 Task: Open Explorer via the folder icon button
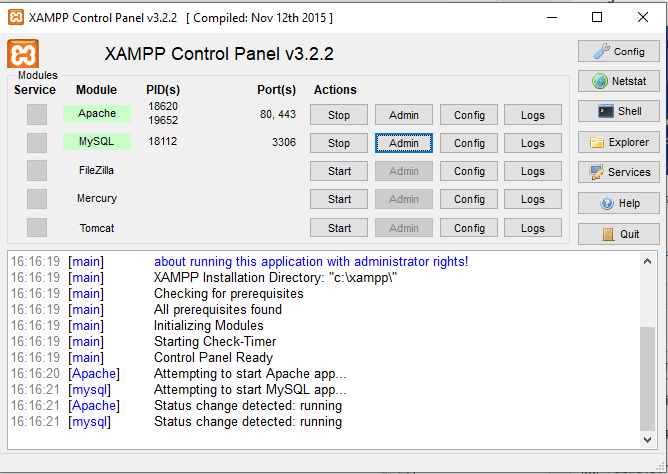tap(619, 142)
